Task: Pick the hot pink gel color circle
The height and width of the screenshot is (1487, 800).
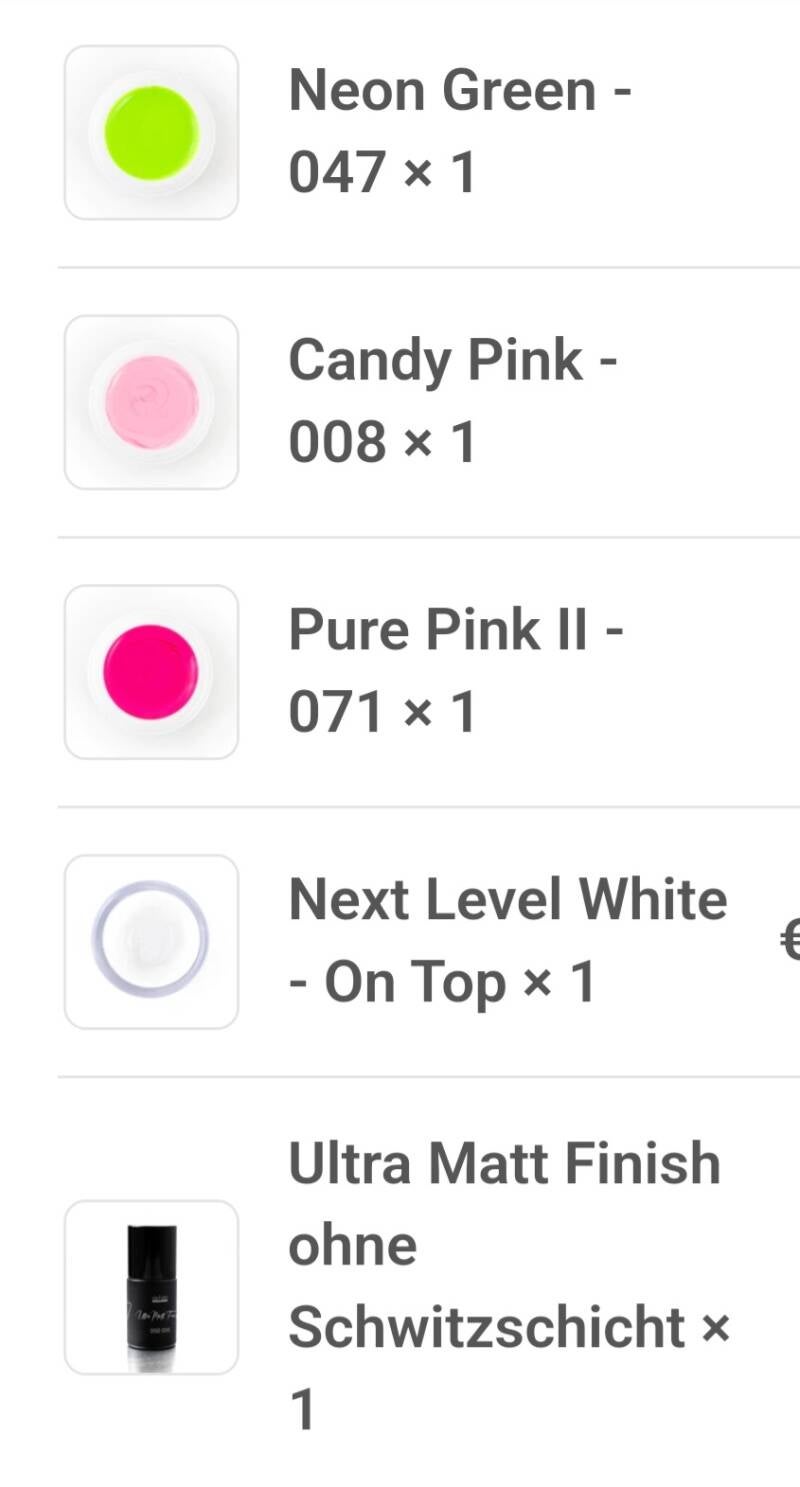Action: tap(151, 672)
